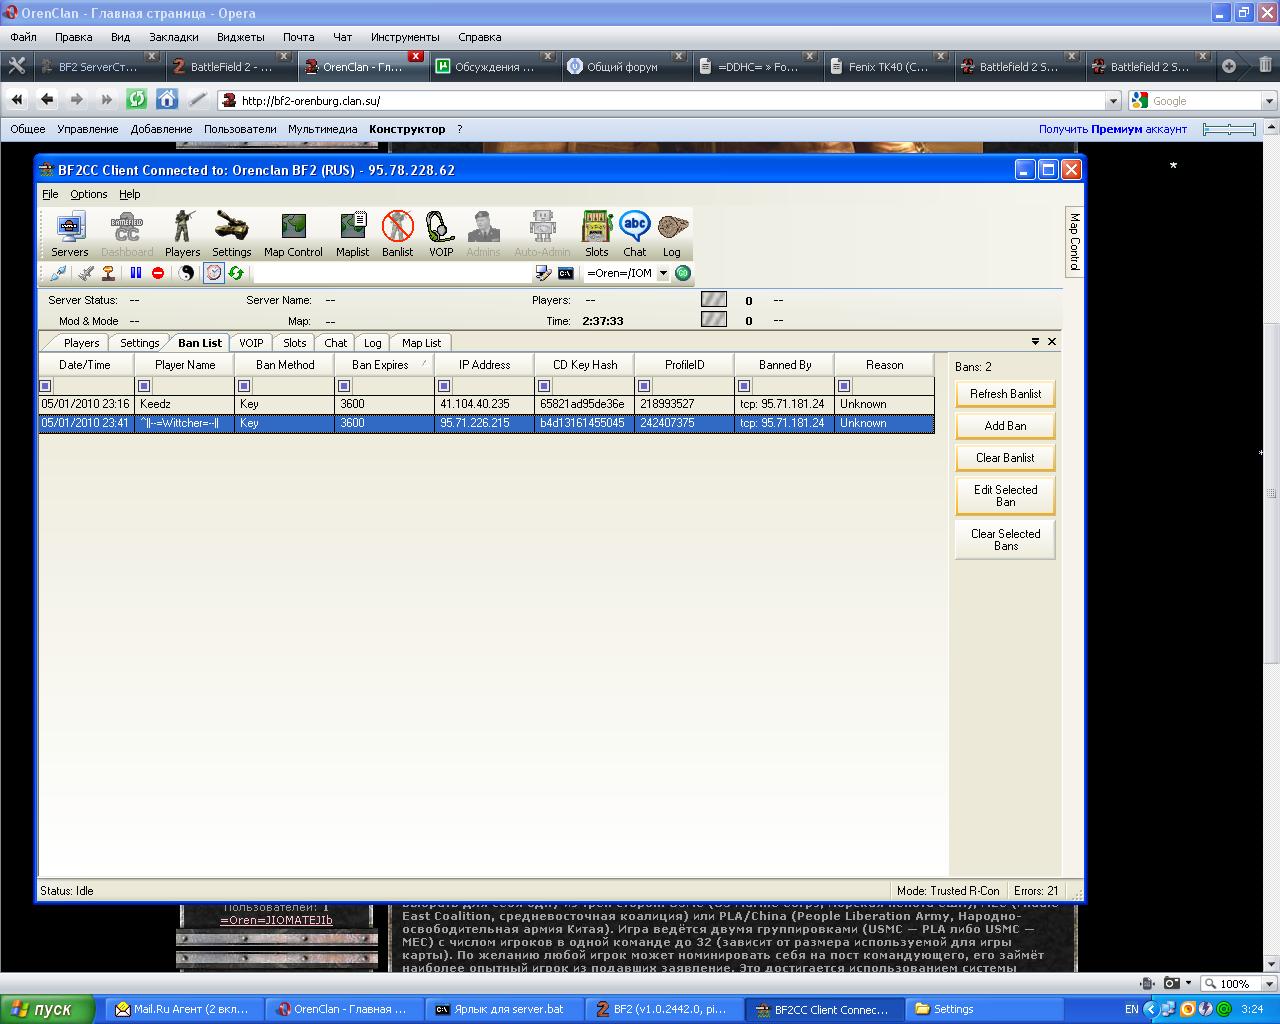Click the disconnect plug icon
Viewport: 1280px width, 1024px height.
[x=86, y=273]
